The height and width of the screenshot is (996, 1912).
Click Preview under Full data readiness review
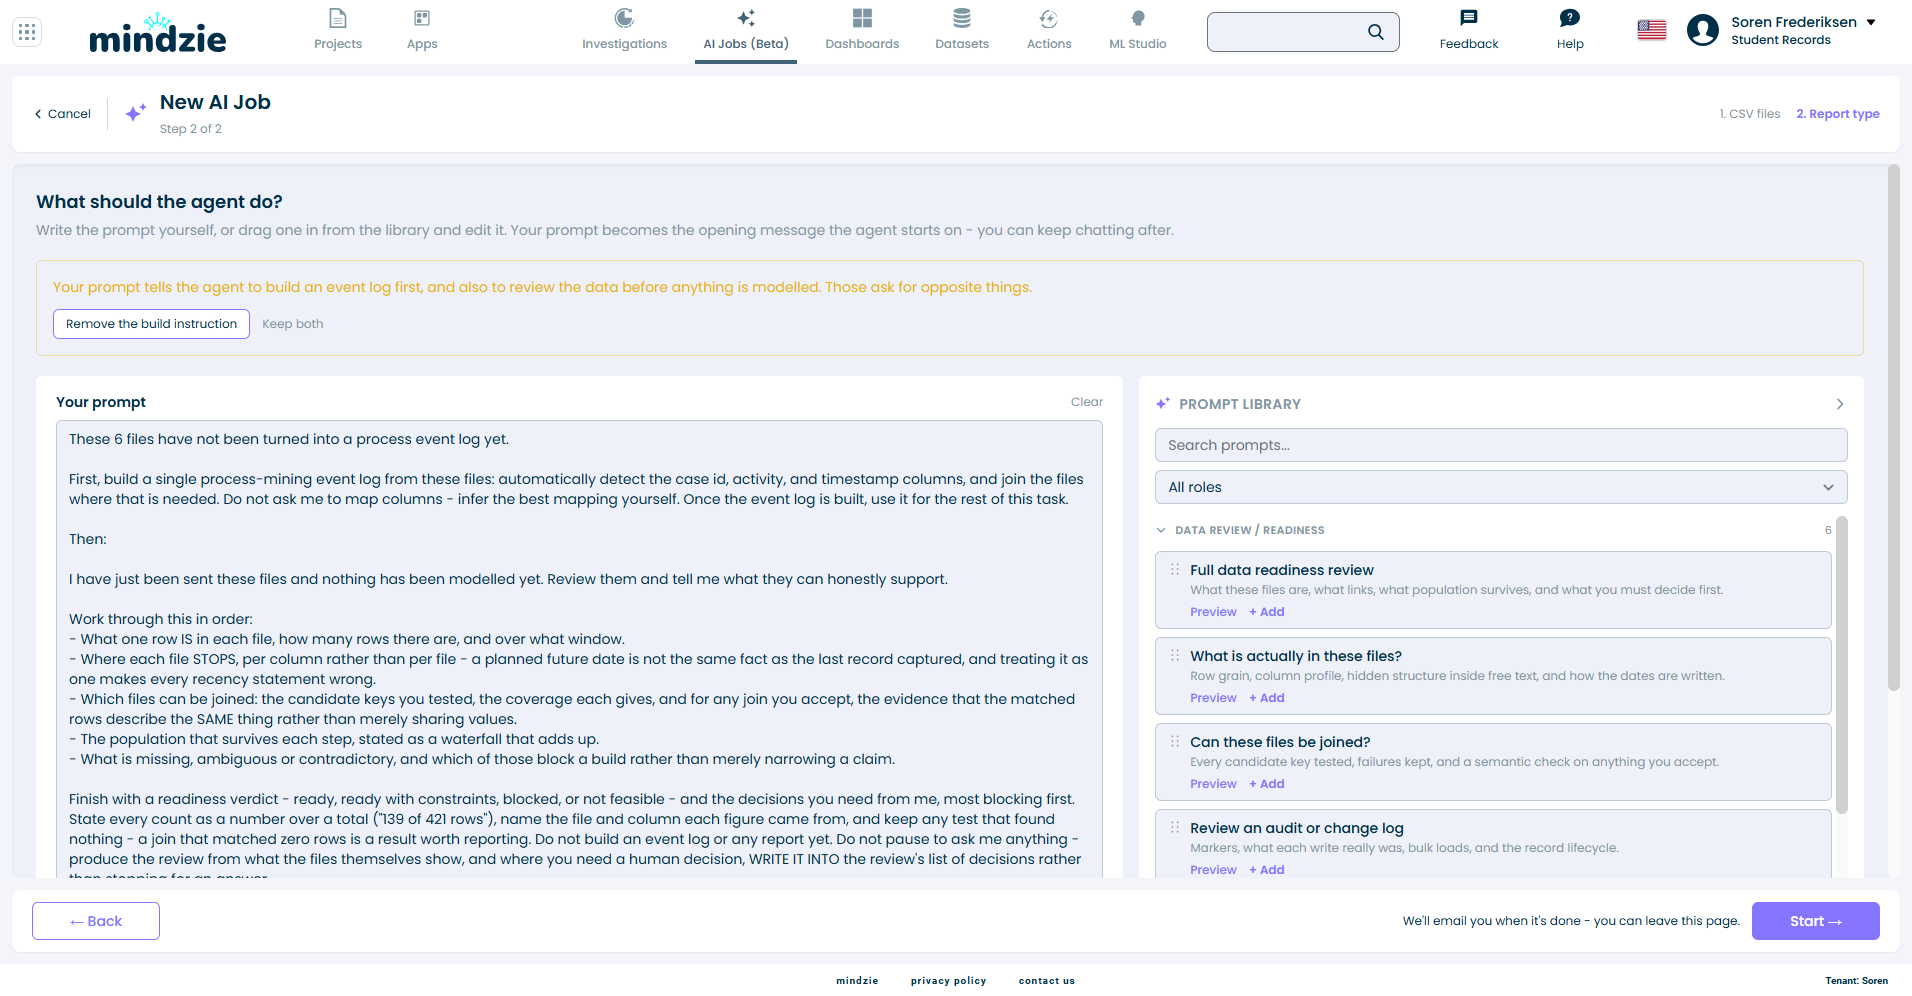click(x=1213, y=612)
